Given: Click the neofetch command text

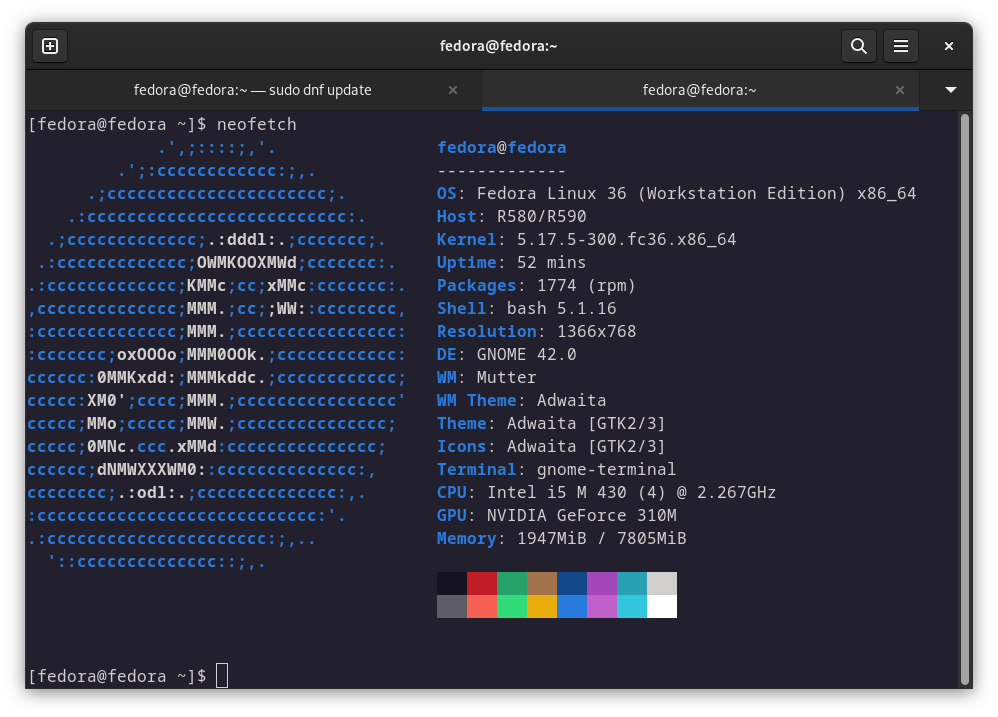Looking at the screenshot, I should click(257, 125).
